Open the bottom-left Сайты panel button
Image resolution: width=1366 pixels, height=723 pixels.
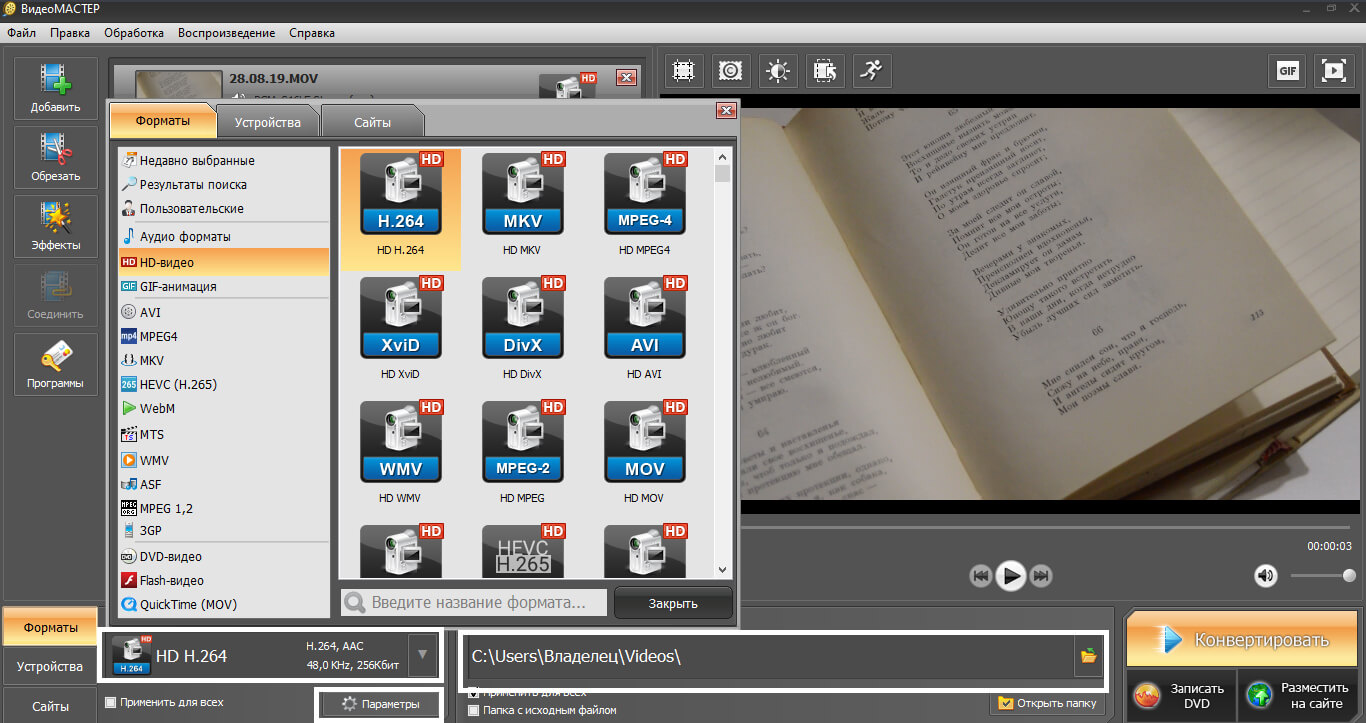point(50,706)
